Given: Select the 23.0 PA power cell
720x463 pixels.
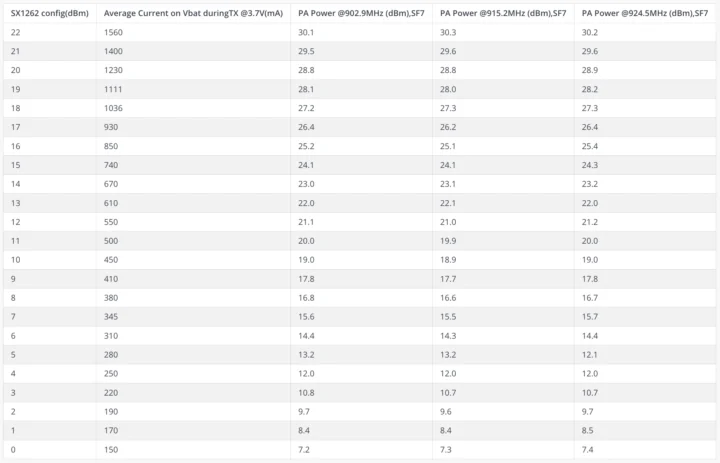Looking at the screenshot, I should 307,184.
